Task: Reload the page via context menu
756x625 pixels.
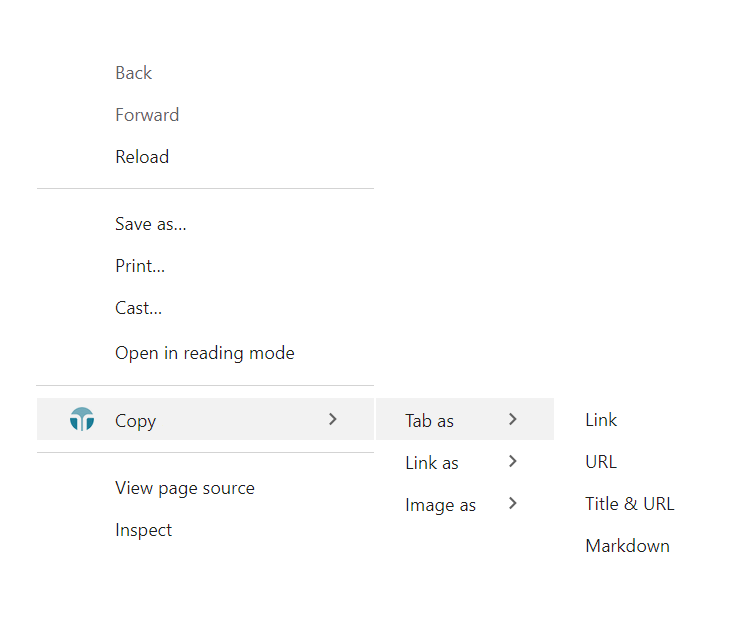Action: tap(142, 157)
